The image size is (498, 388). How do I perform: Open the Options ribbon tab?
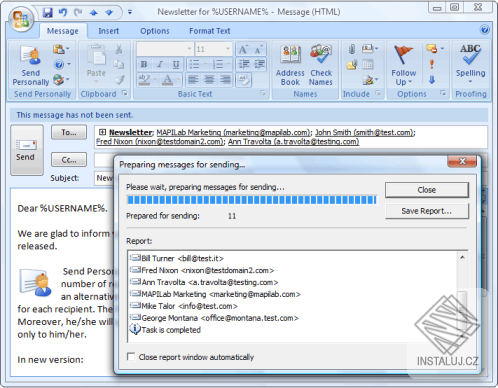tap(155, 31)
